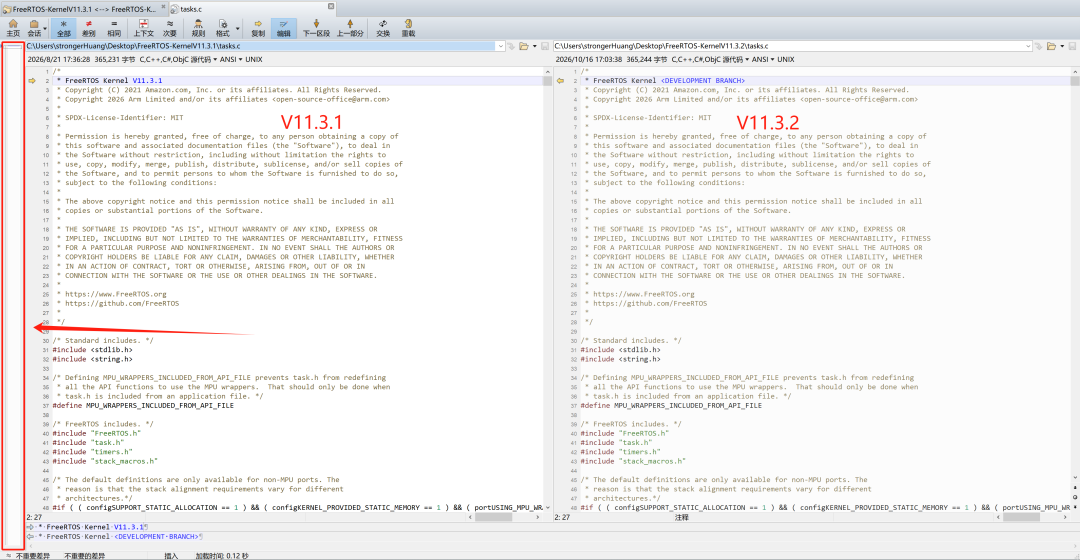Open left file format dropdown C,C++,C#,ObjC 源代码
This screenshot has height=560, width=1080.
click(178, 59)
